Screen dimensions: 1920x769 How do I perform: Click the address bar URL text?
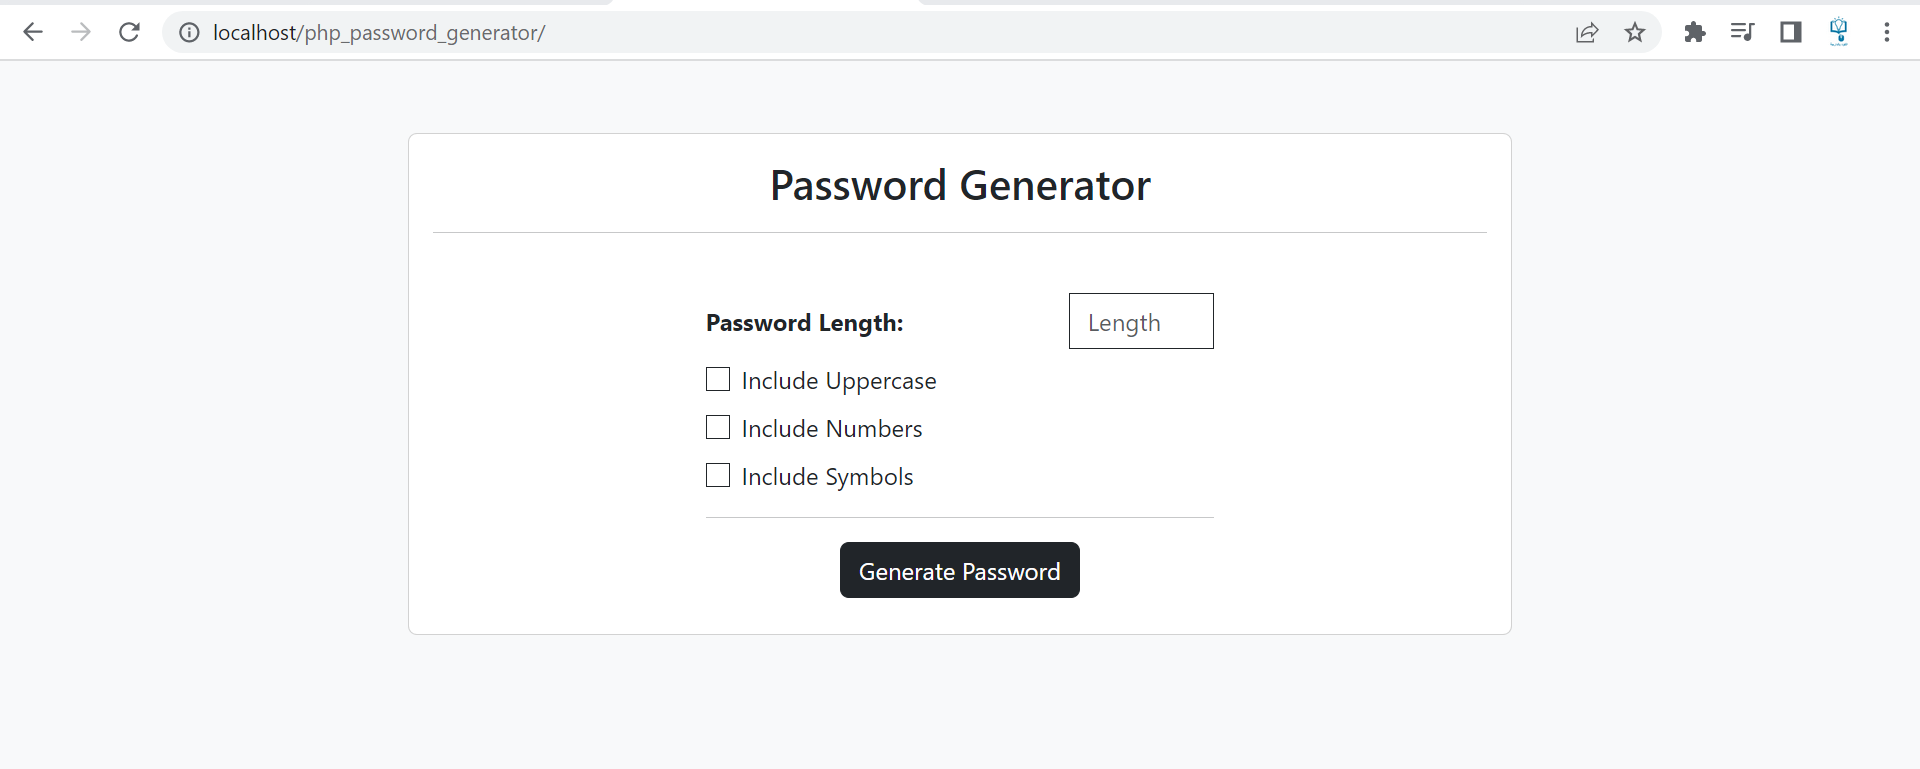(379, 33)
